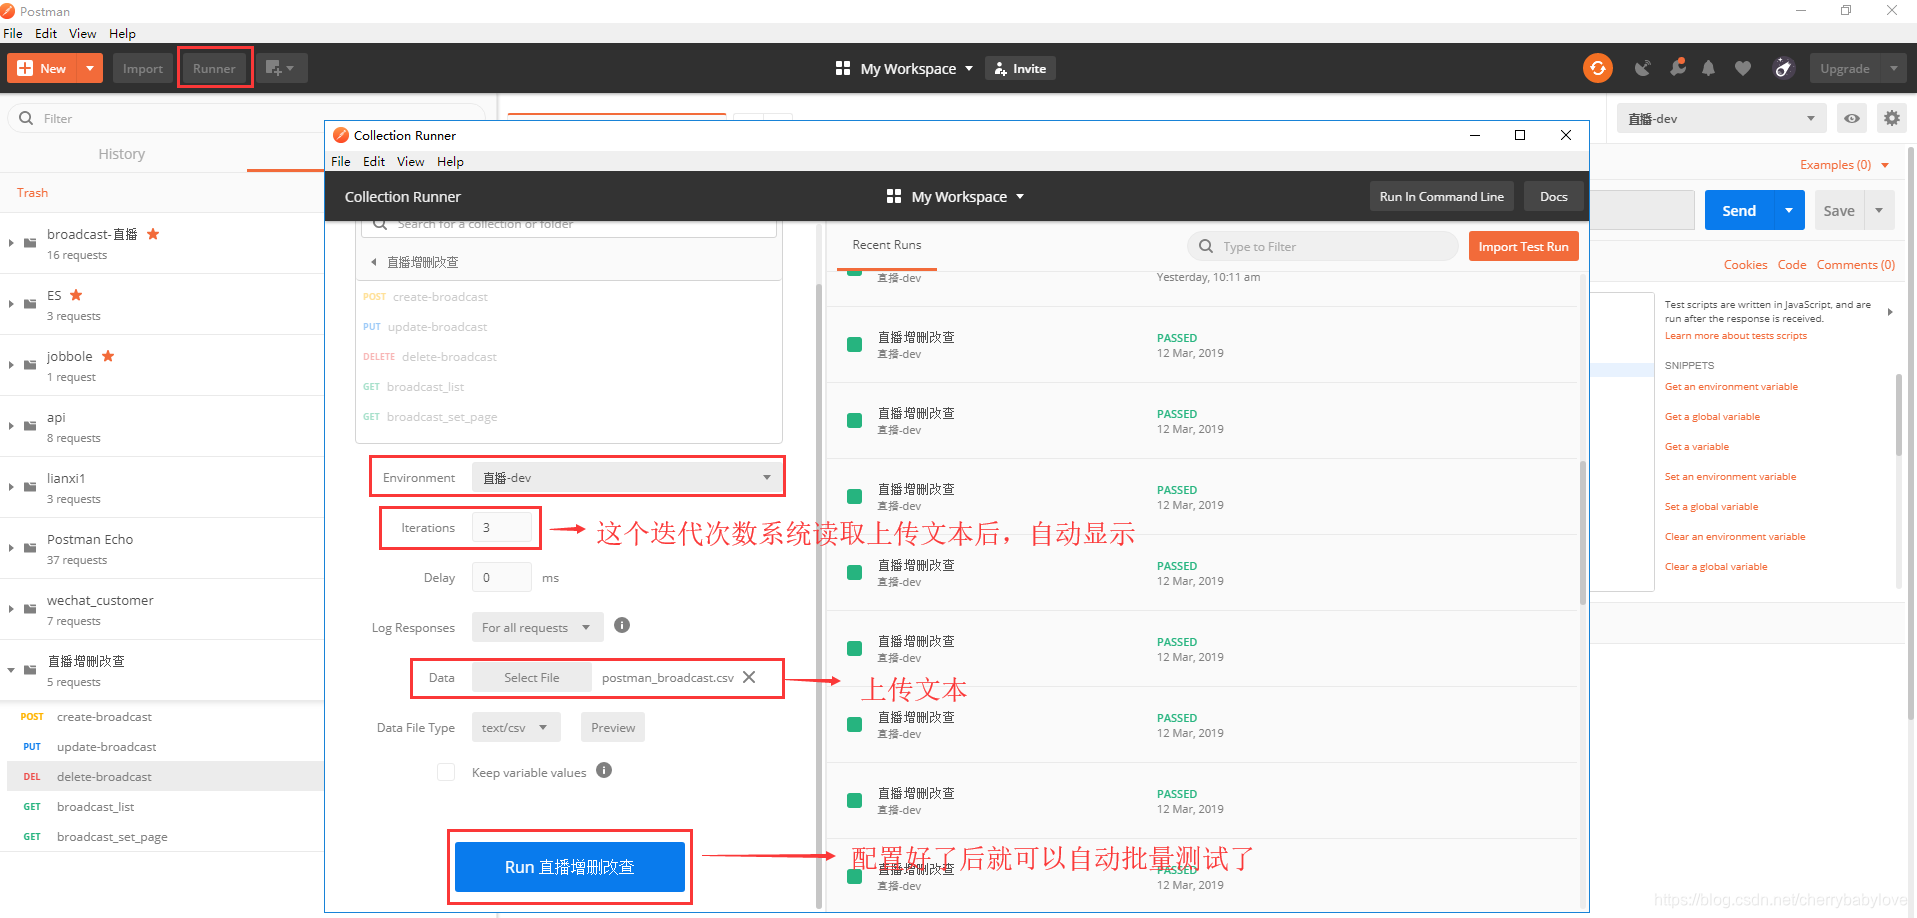Click star on jobbole collection
Screen dimensions: 1917x918
108,356
